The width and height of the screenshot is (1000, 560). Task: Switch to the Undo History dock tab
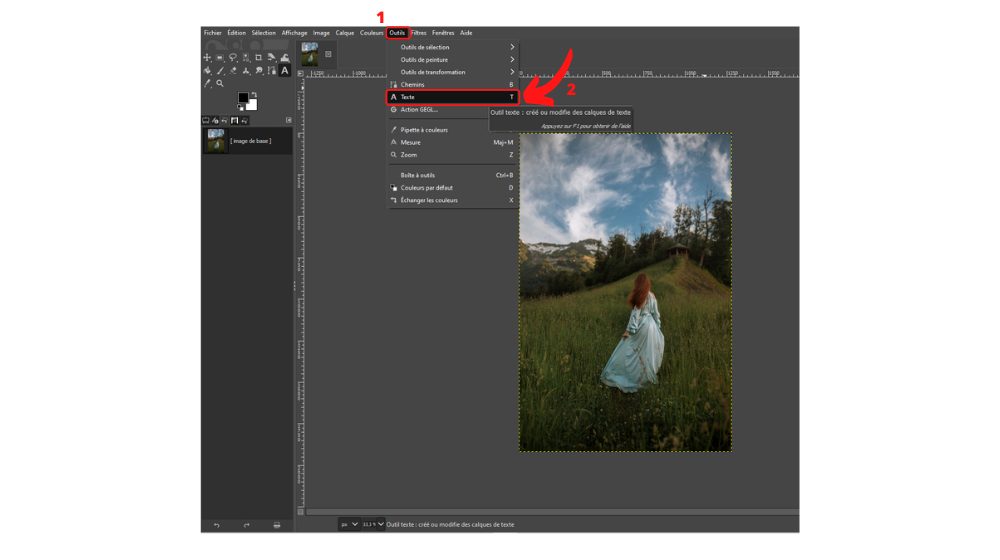224,120
